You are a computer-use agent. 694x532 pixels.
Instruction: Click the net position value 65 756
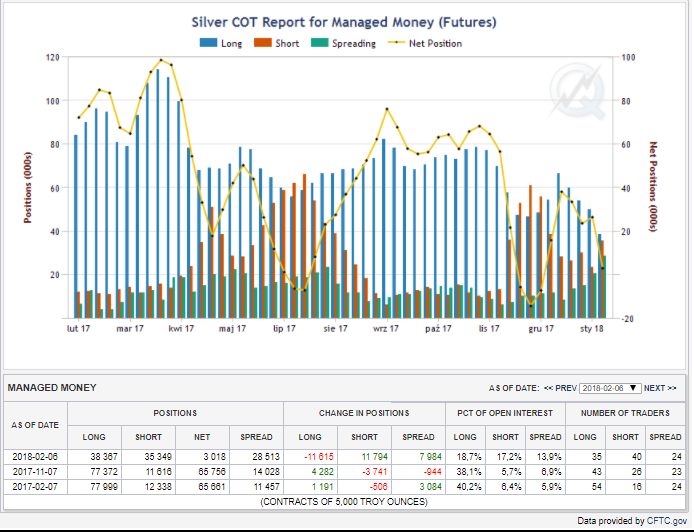click(x=212, y=472)
